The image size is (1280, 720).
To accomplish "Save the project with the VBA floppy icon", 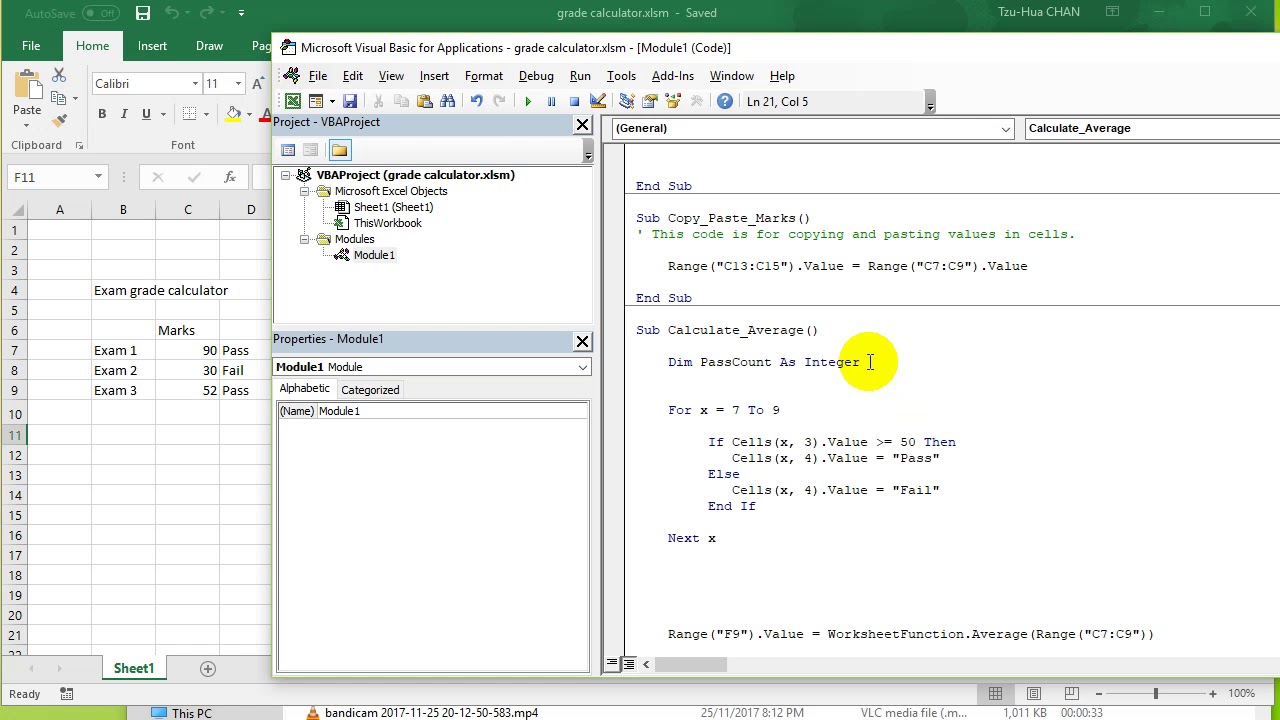I will pos(350,101).
